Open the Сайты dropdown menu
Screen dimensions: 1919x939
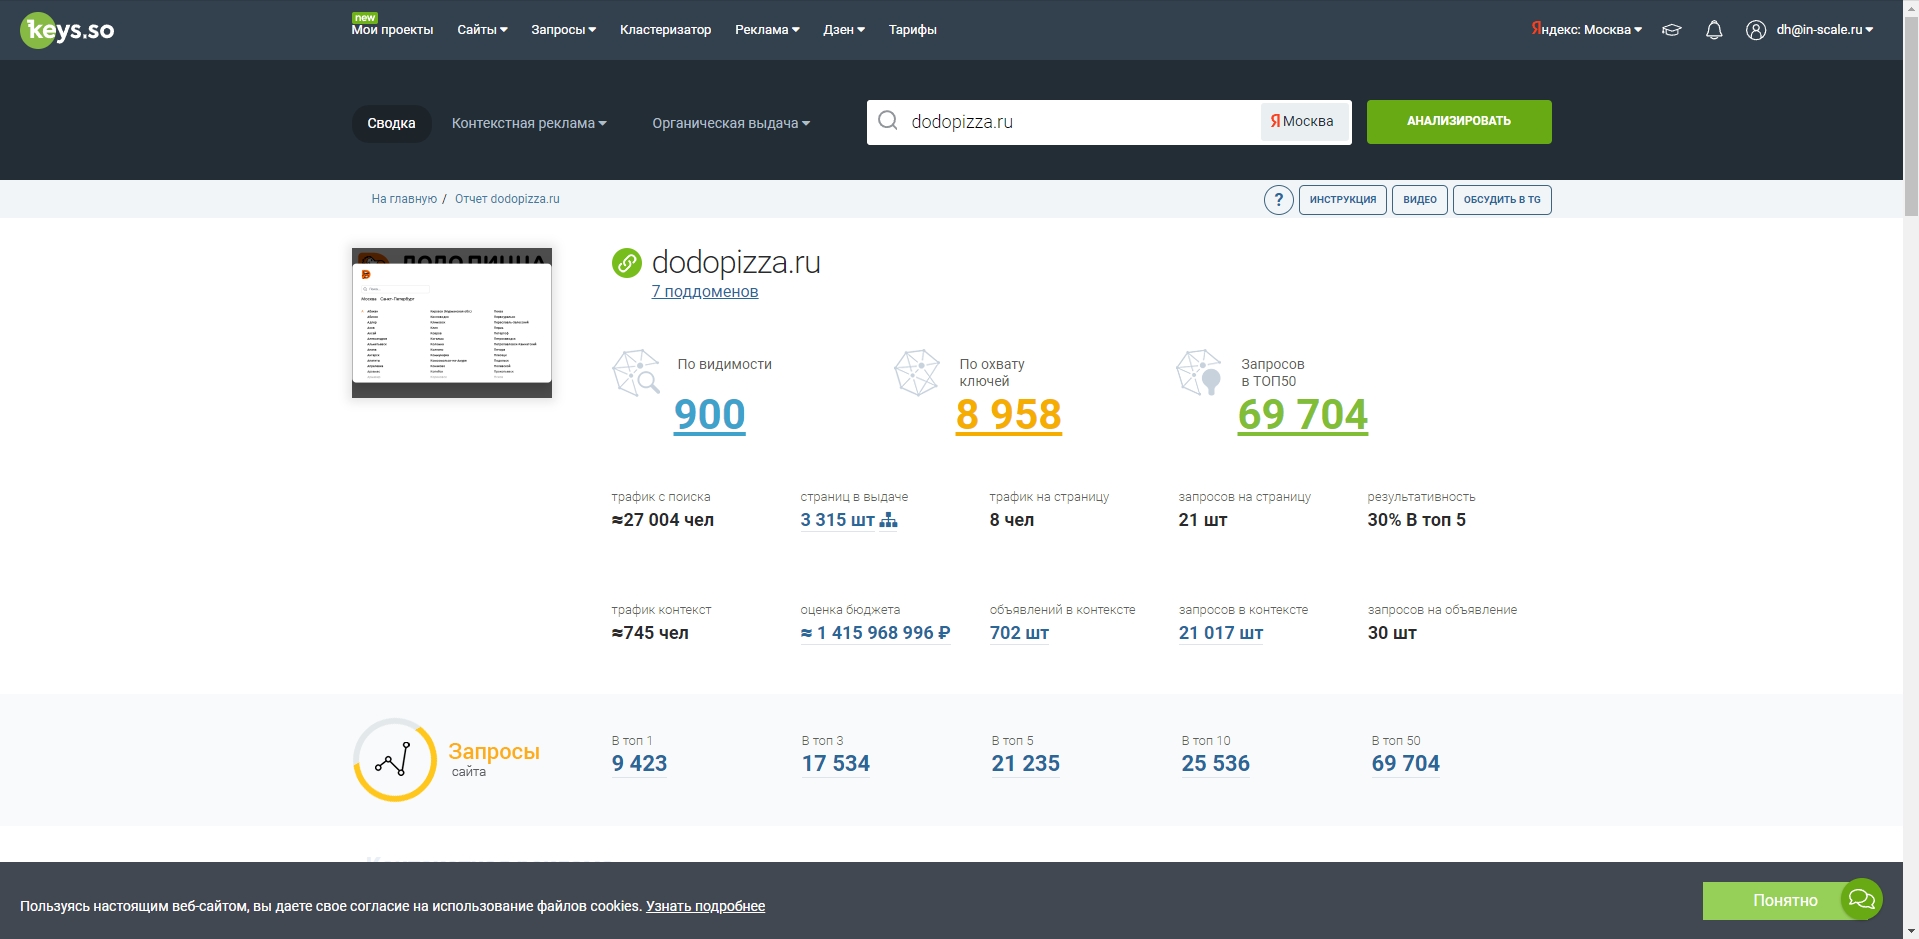coord(483,30)
